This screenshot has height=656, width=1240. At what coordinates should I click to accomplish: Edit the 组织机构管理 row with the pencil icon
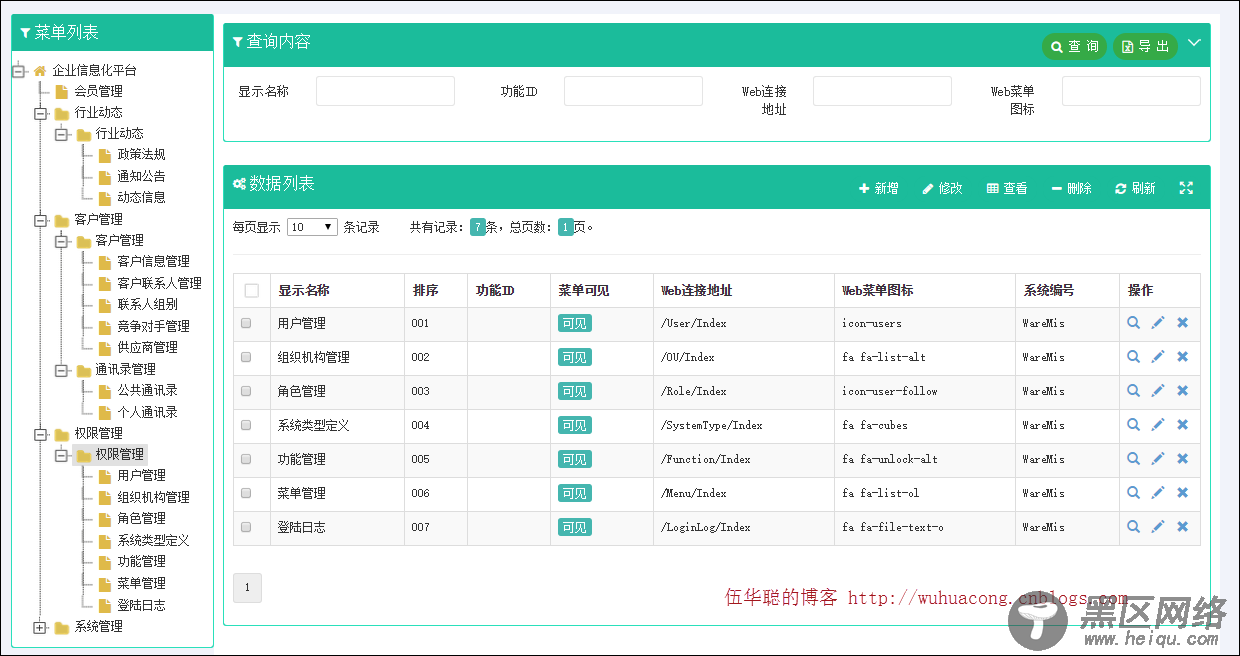coord(1158,357)
